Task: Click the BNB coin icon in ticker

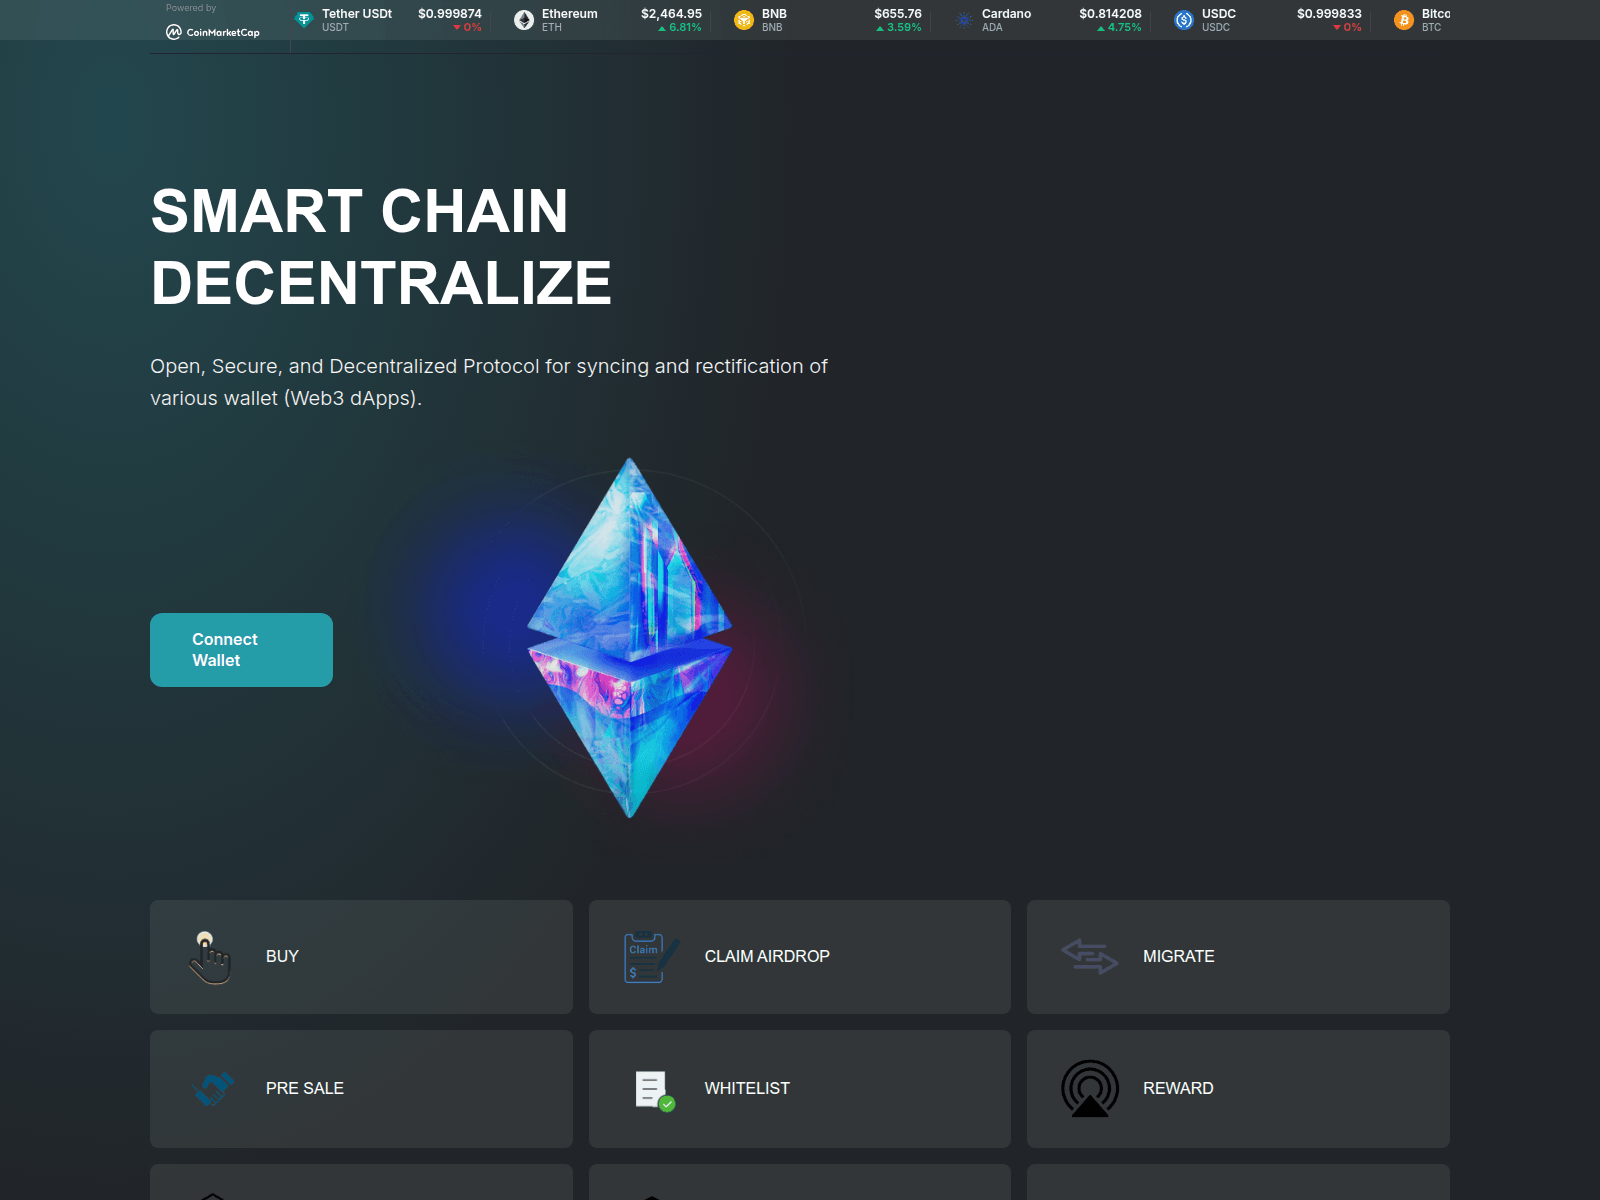Action: (744, 20)
